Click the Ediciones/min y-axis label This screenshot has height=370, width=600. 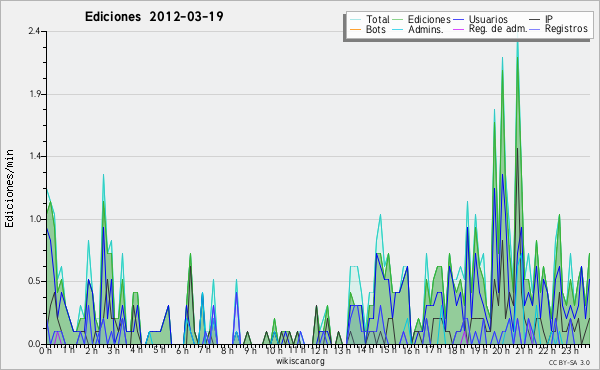pyautogui.click(x=9, y=188)
